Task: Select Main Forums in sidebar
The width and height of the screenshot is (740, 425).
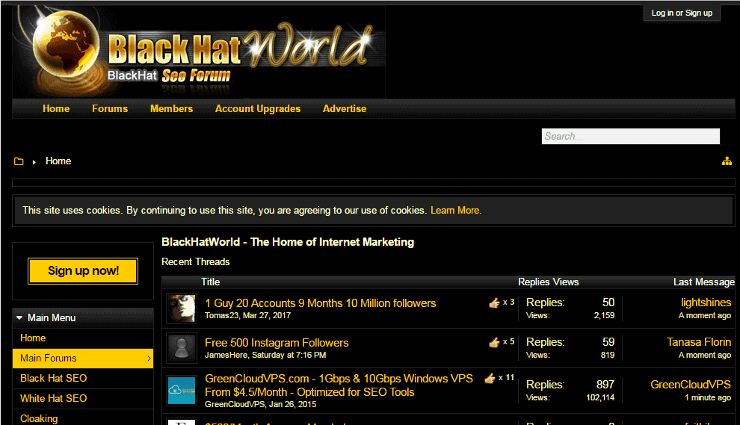Action: pyautogui.click(x=83, y=358)
